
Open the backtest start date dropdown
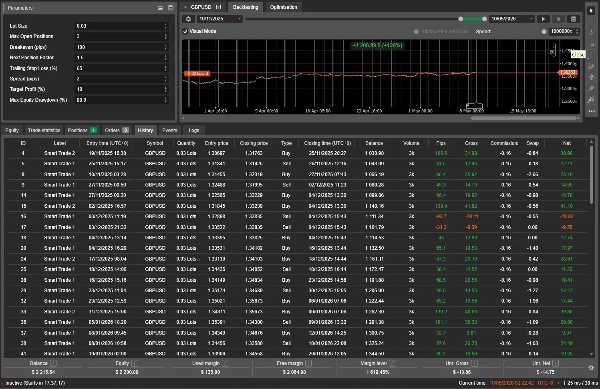tap(220, 19)
